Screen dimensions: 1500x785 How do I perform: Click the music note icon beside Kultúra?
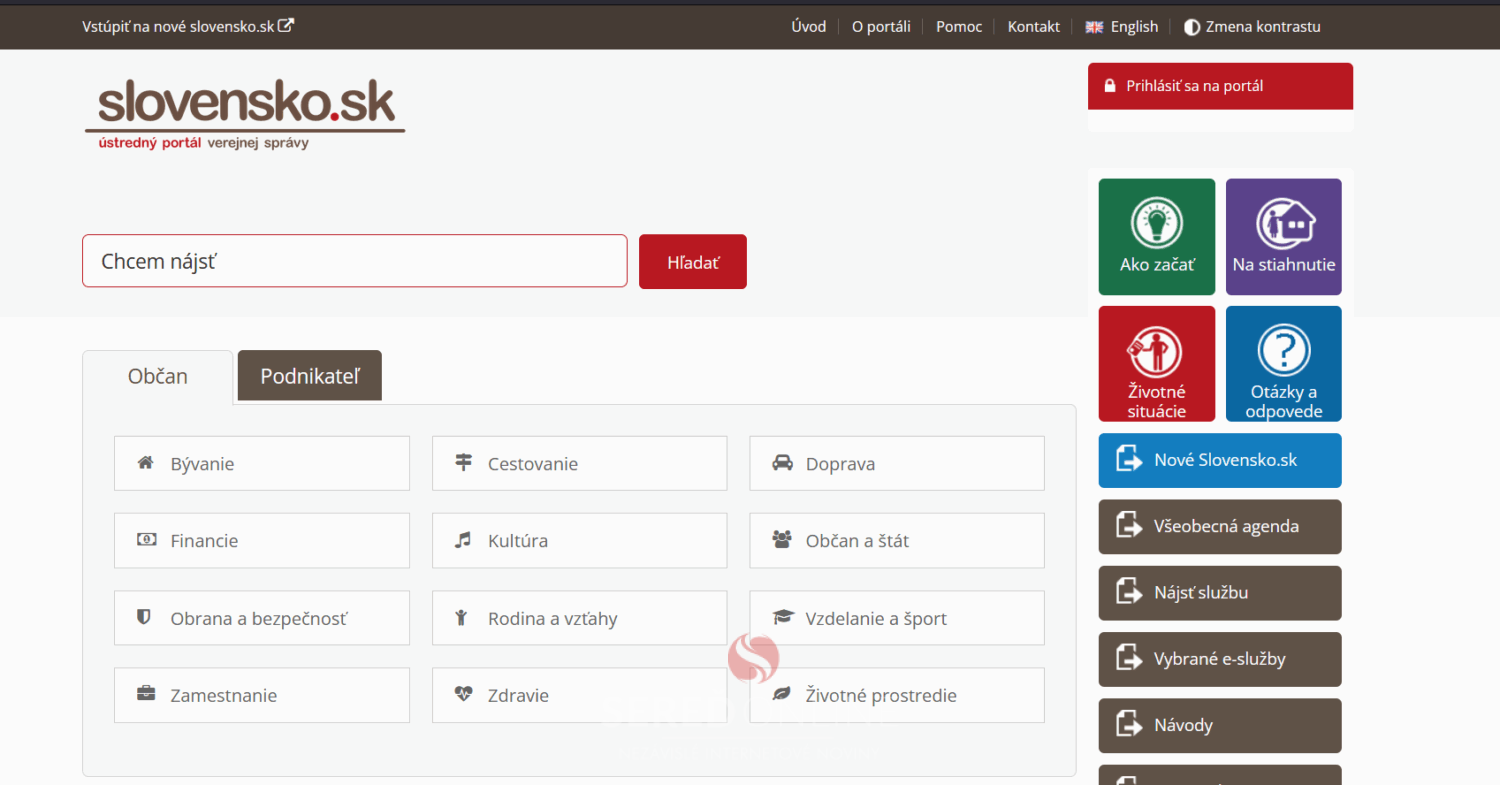coord(463,540)
